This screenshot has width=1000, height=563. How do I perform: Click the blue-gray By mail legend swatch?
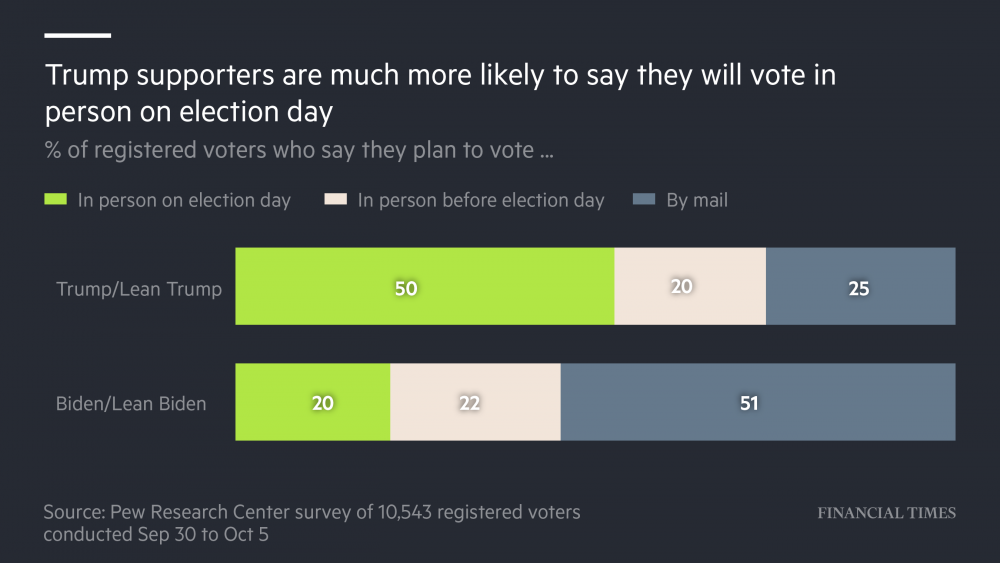tap(644, 200)
